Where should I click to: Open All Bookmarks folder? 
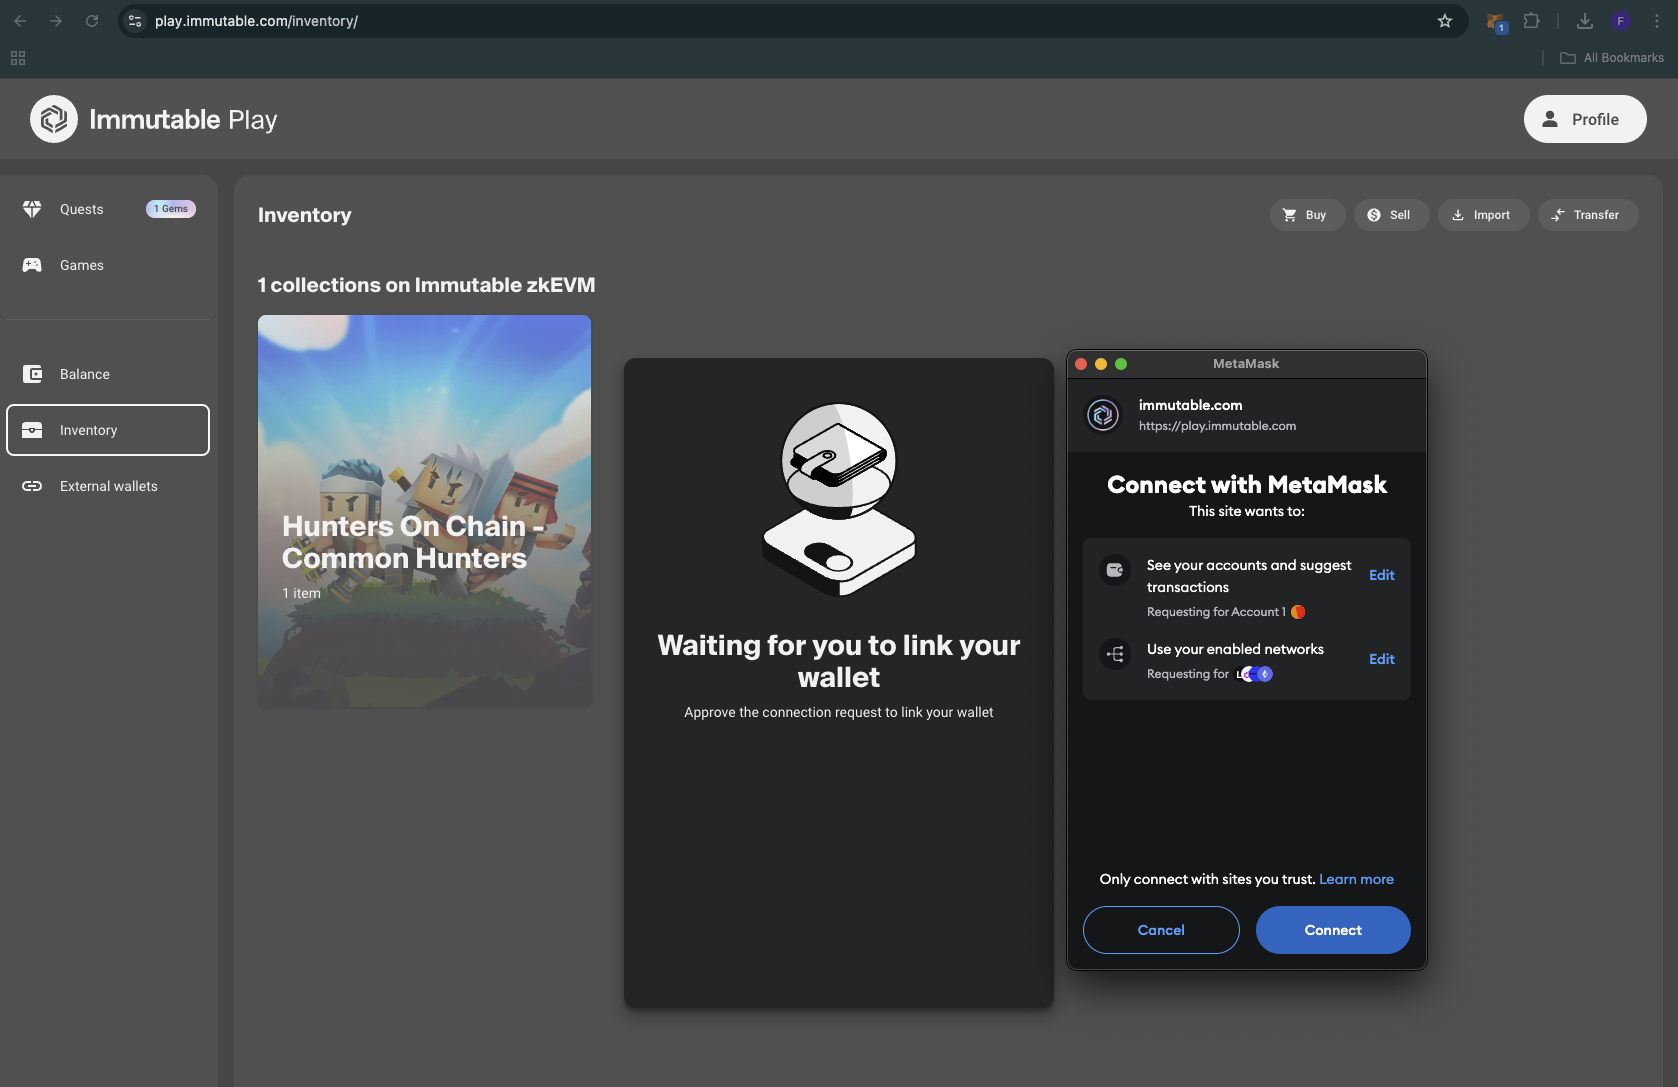(1612, 58)
